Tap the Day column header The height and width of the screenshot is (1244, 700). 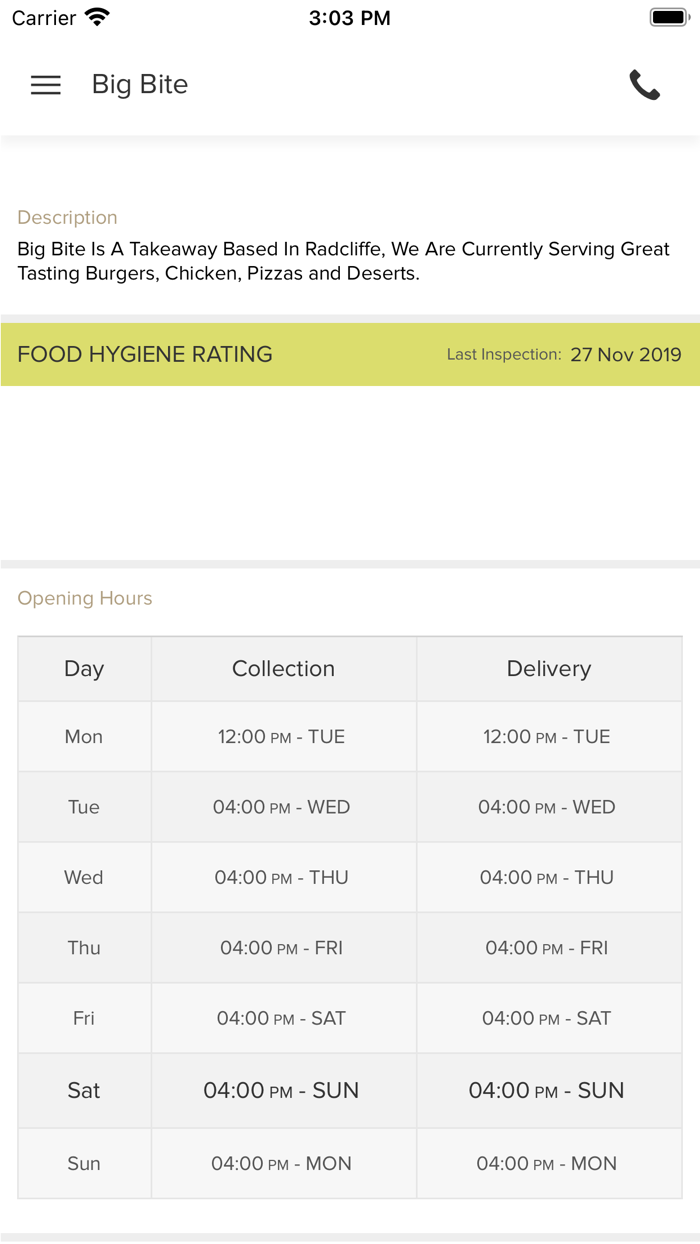[84, 669]
